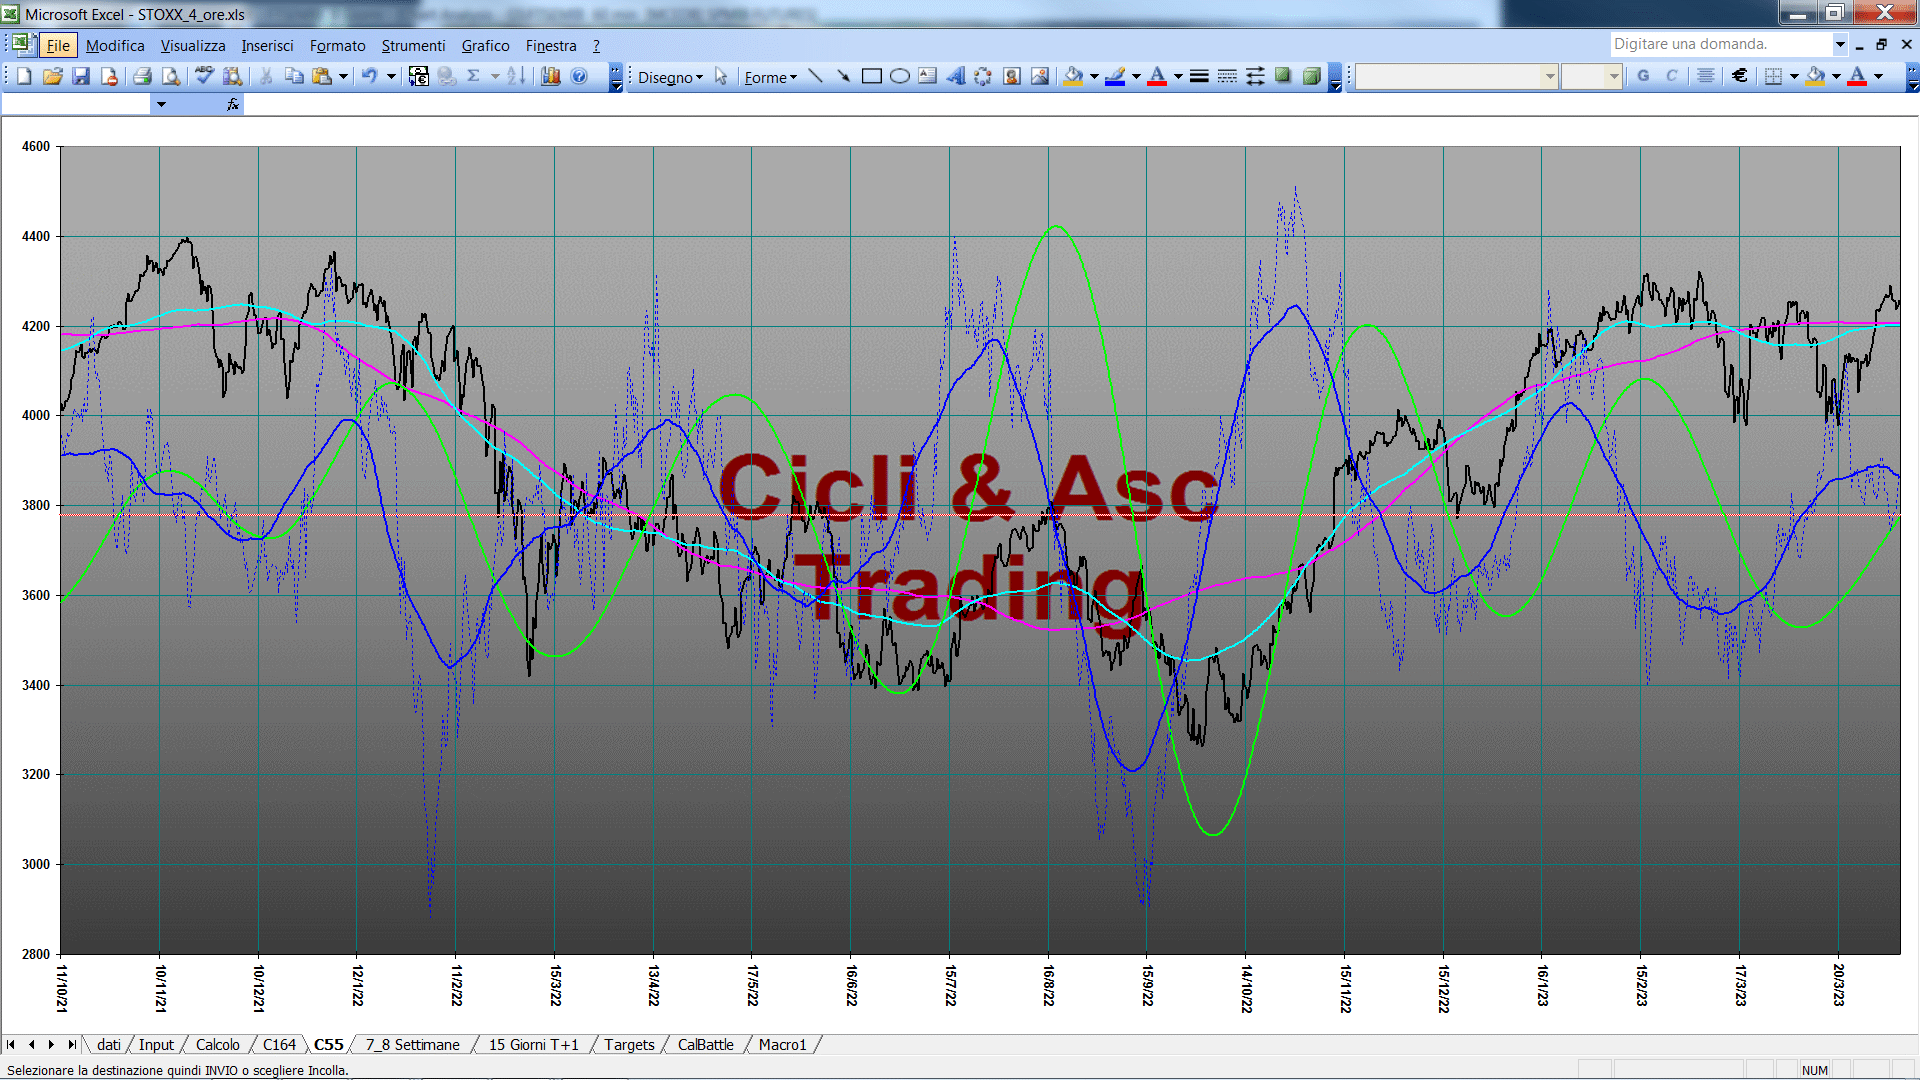Select the Arrow drawing tool

pyautogui.click(x=843, y=76)
